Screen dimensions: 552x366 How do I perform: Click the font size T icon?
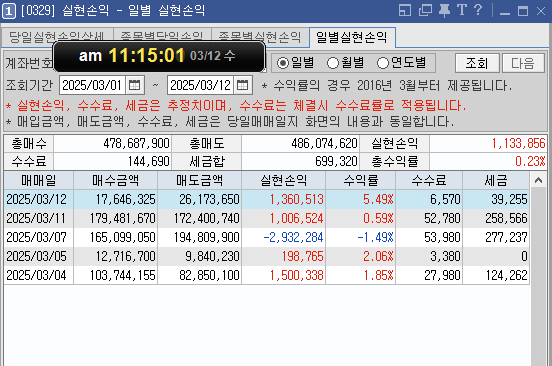462,10
